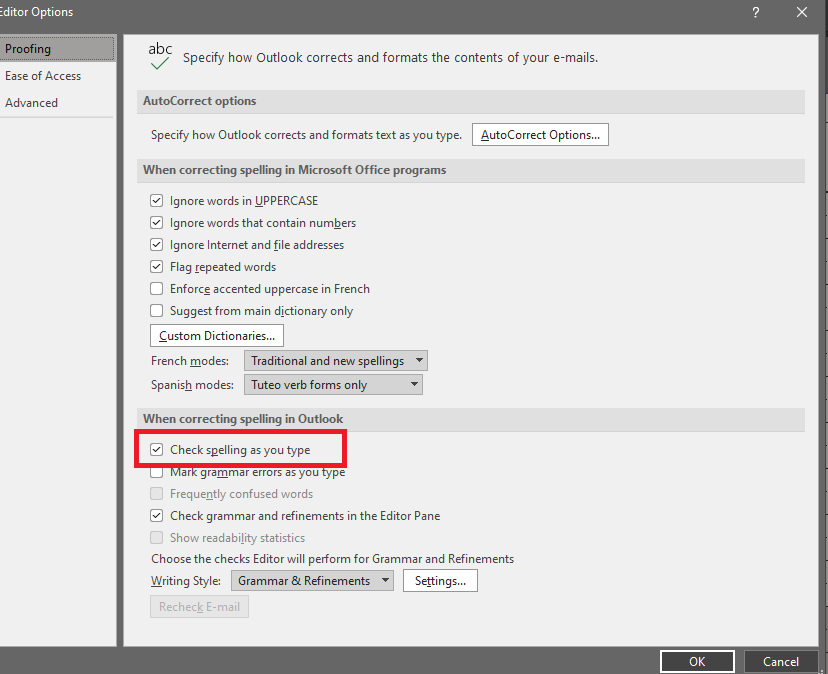This screenshot has width=828, height=674.
Task: Click the Frequently confused words checkbox
Action: [x=156, y=494]
